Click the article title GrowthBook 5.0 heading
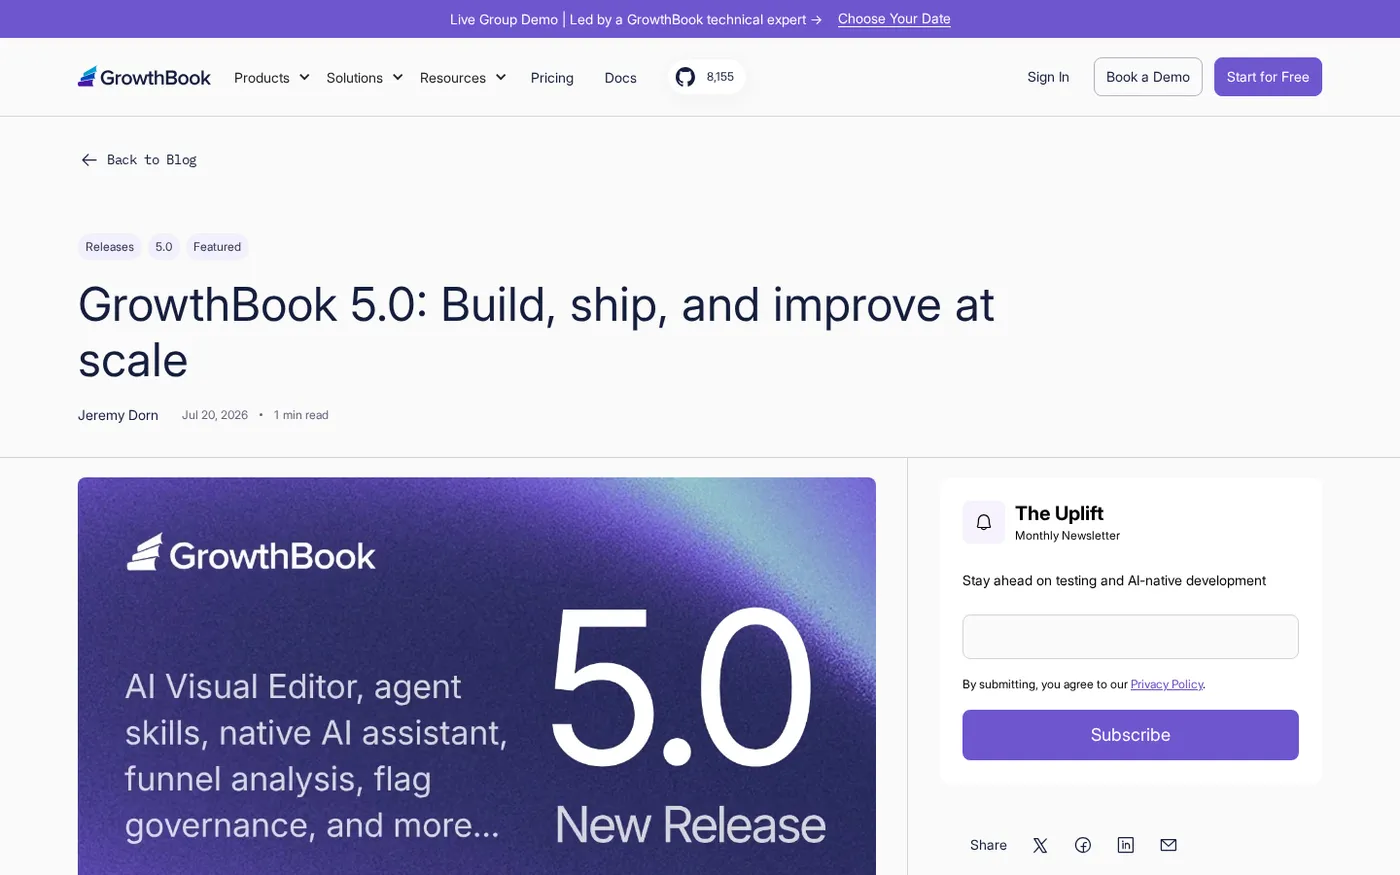 pos(536,332)
